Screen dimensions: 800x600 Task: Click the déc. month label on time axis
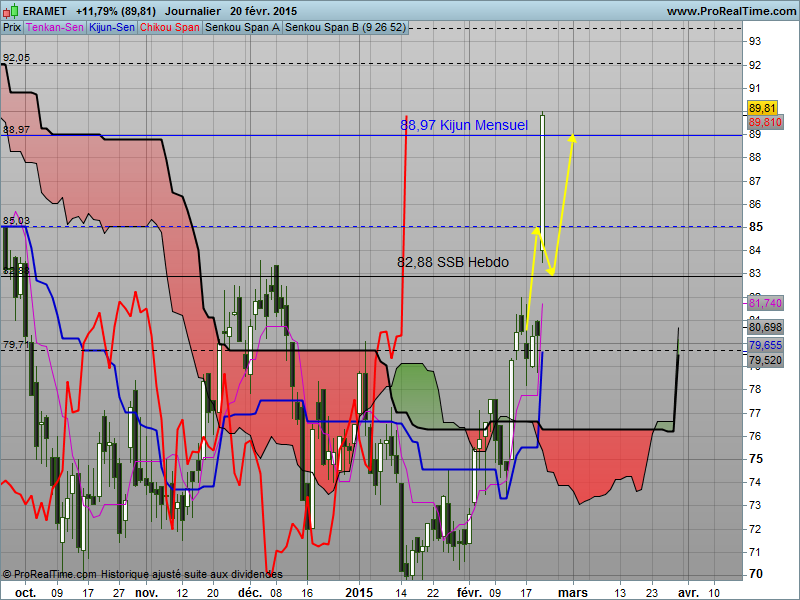pyautogui.click(x=250, y=593)
